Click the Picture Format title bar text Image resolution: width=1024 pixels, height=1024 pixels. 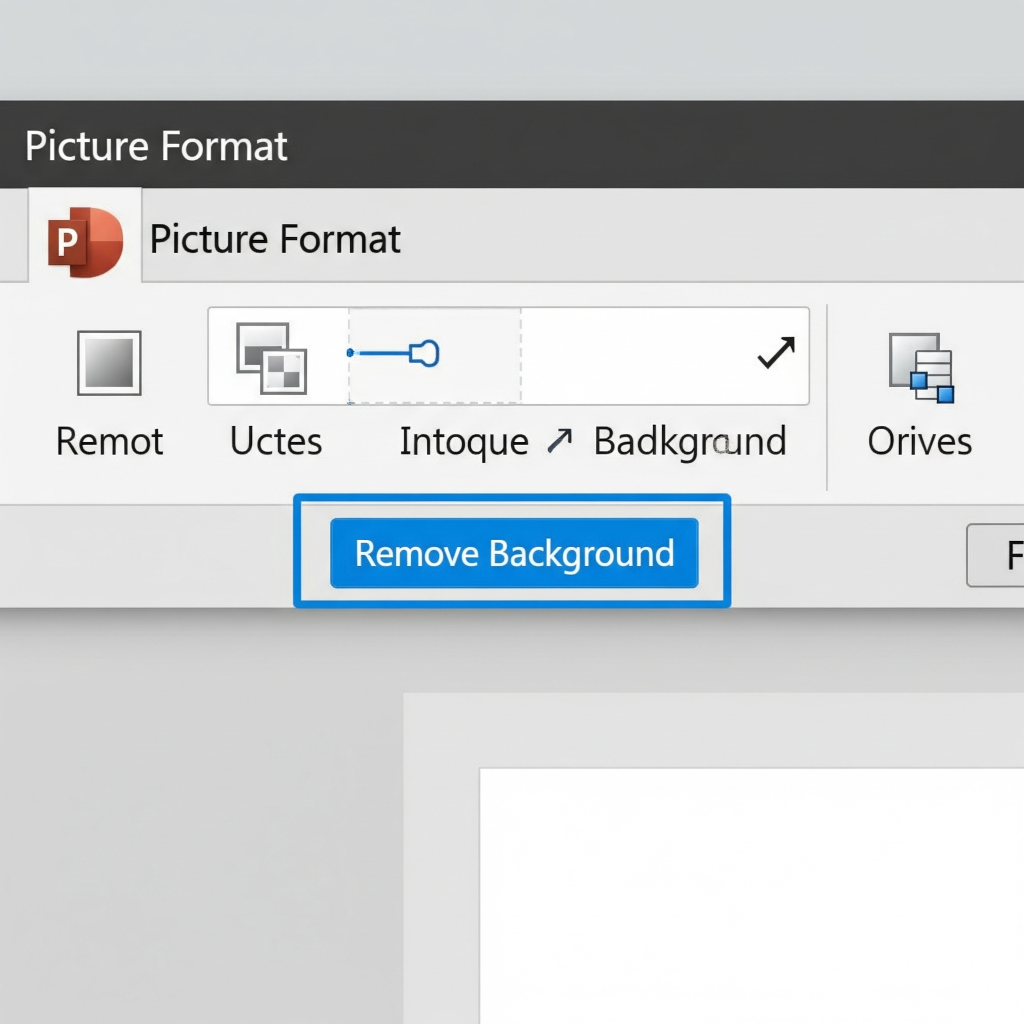(156, 146)
